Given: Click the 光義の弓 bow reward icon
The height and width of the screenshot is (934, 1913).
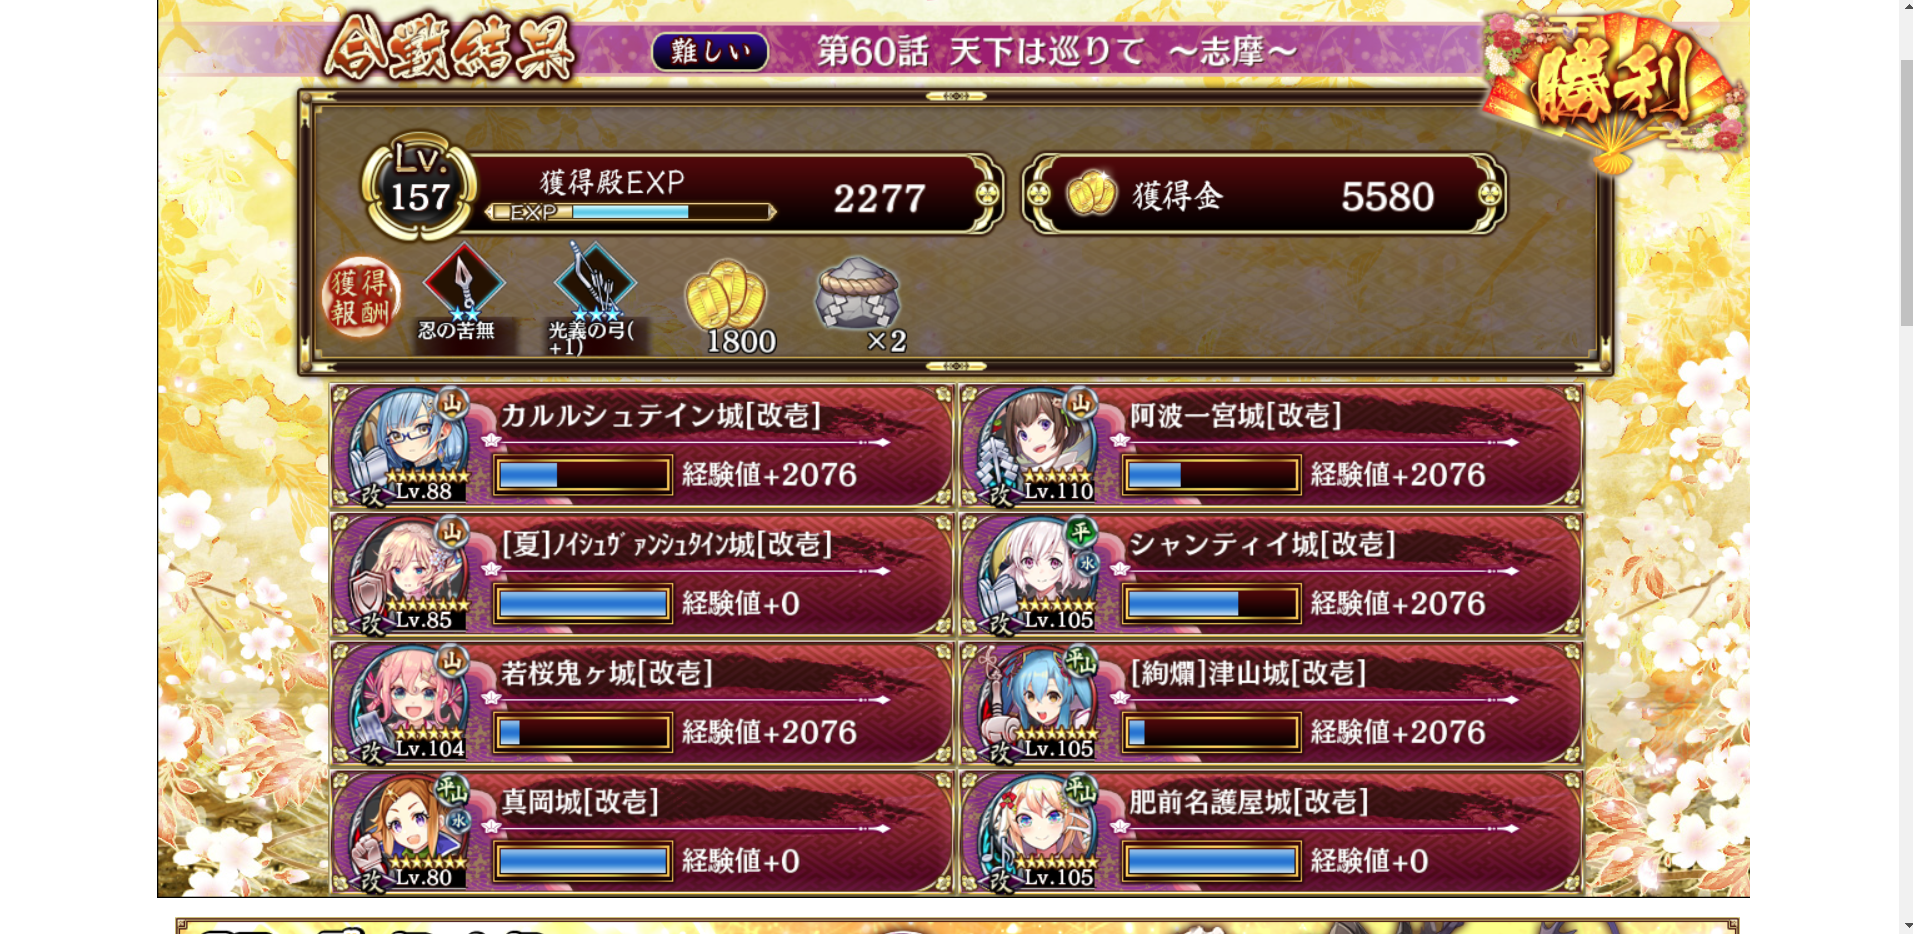Looking at the screenshot, I should pos(594,283).
